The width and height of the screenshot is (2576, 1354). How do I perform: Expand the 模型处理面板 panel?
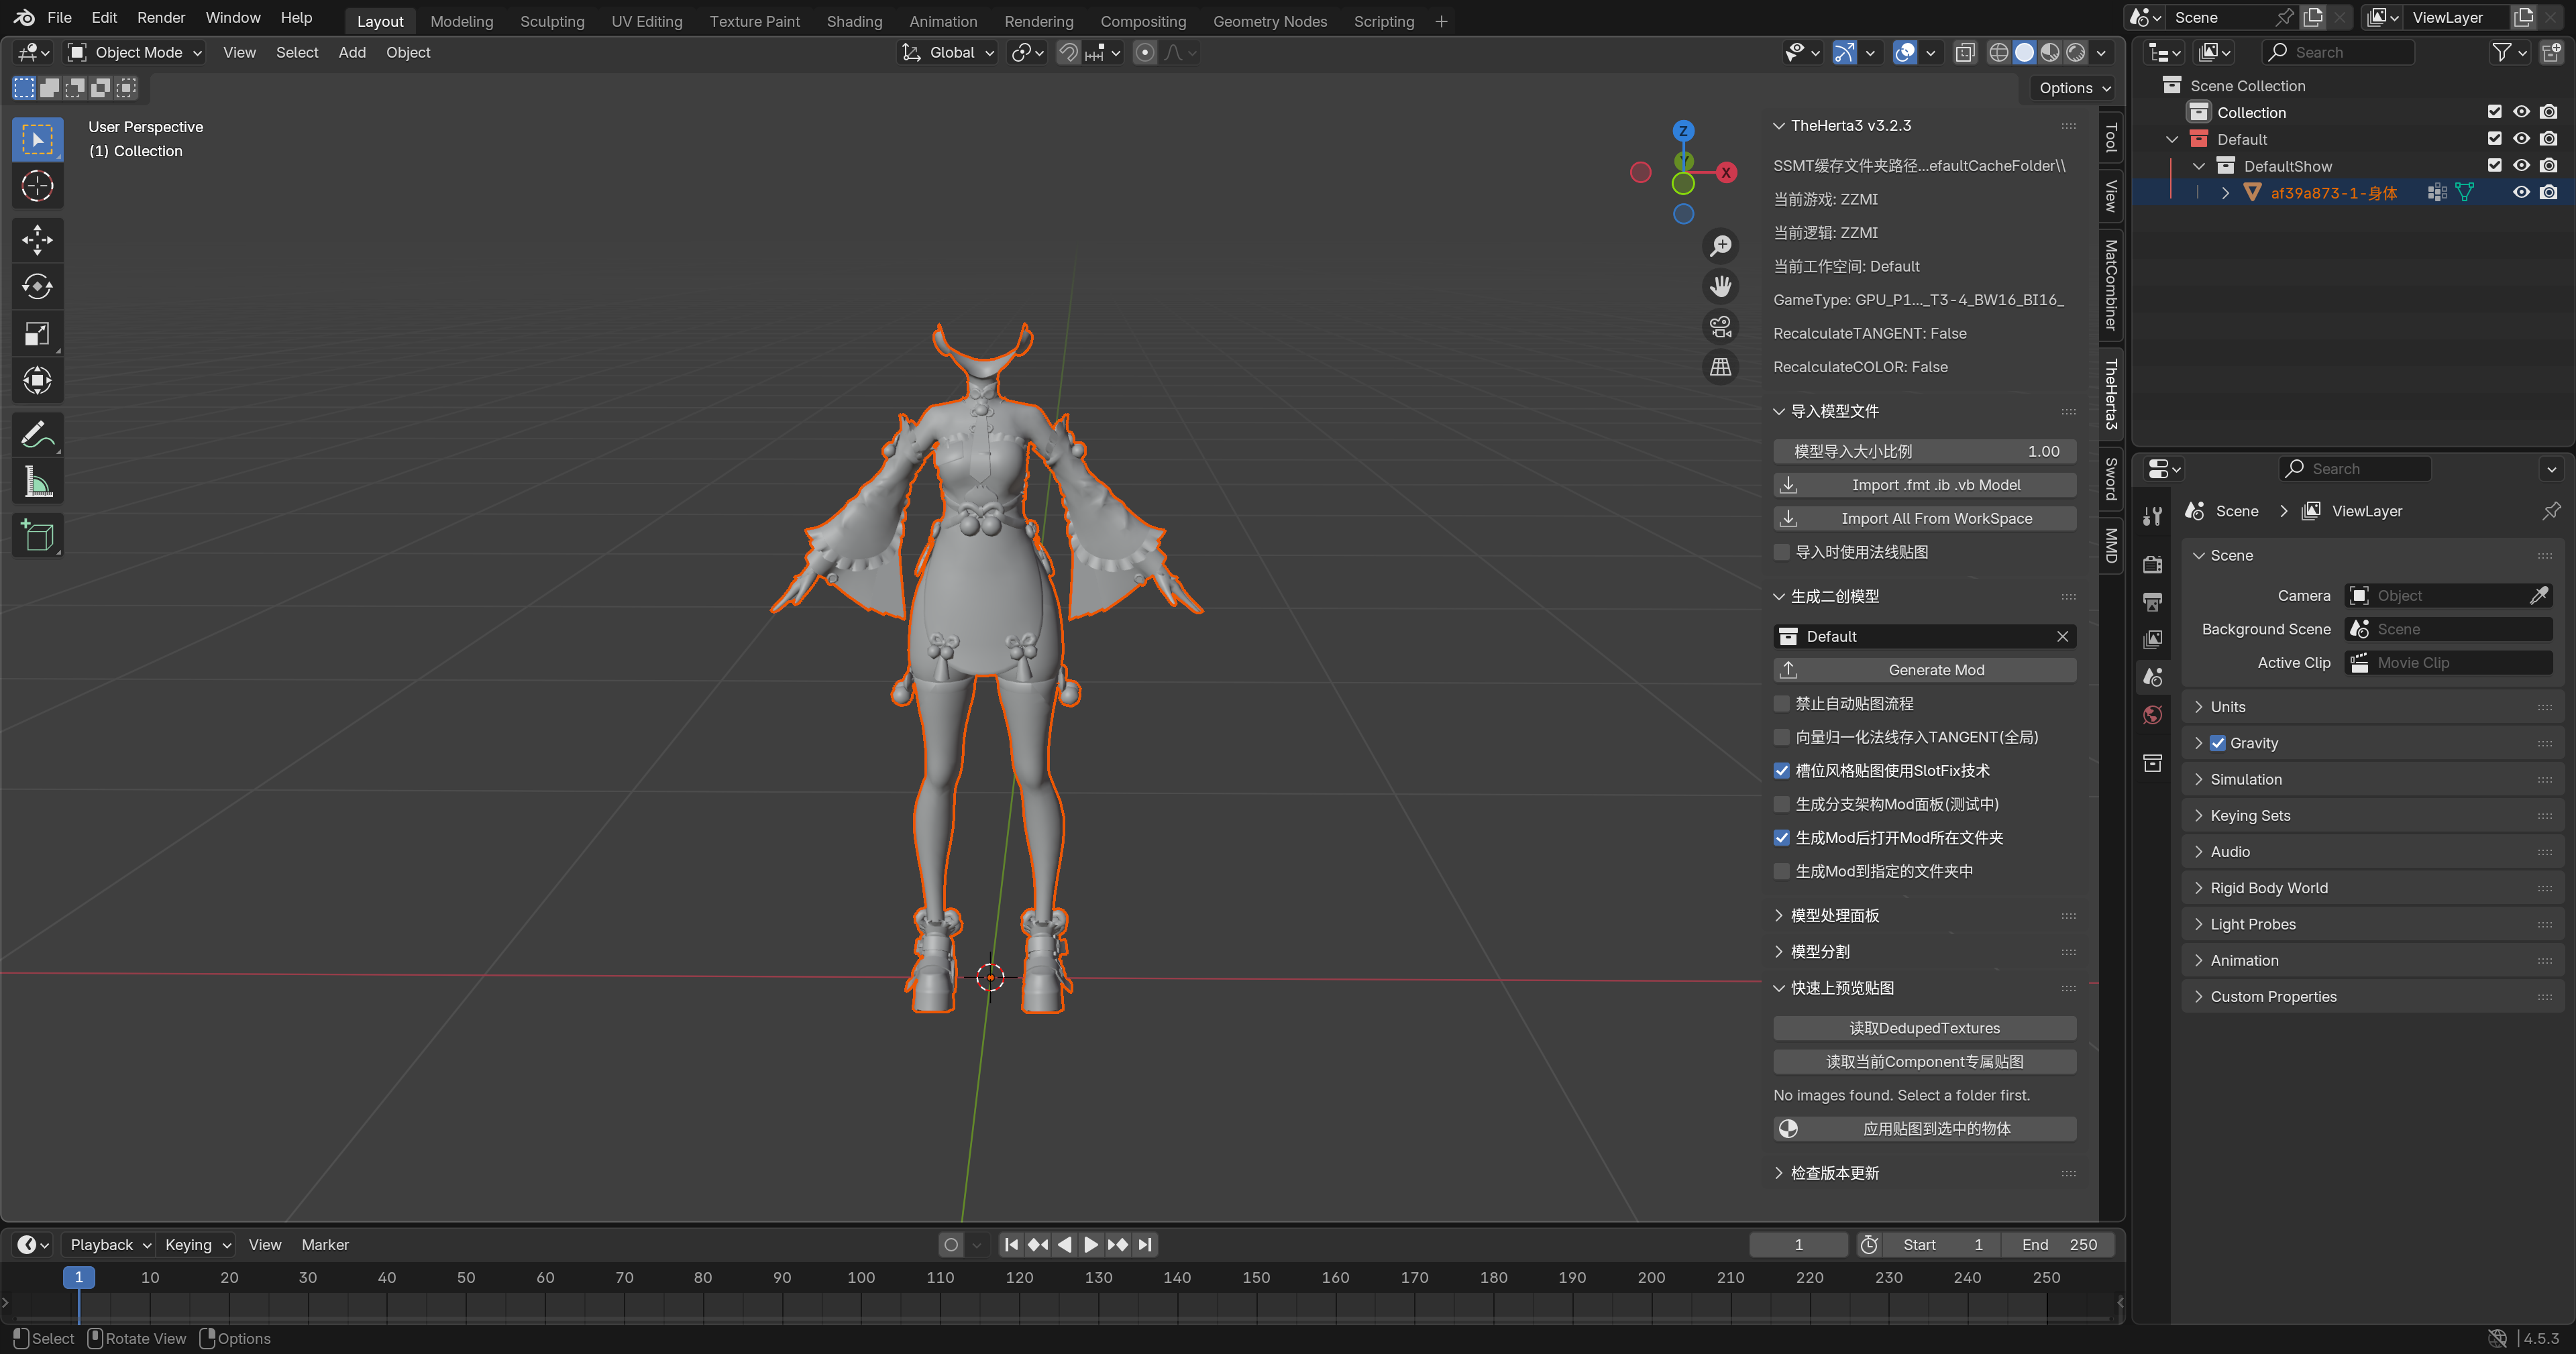(1834, 915)
